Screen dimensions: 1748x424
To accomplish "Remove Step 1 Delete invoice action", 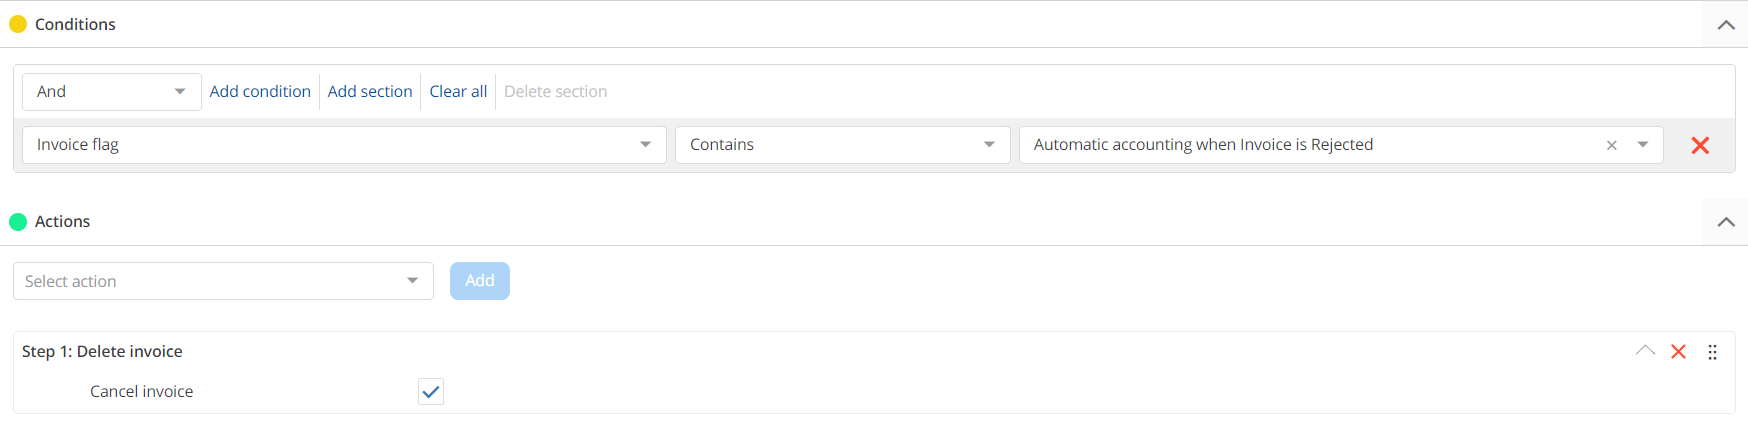I will click(1678, 351).
